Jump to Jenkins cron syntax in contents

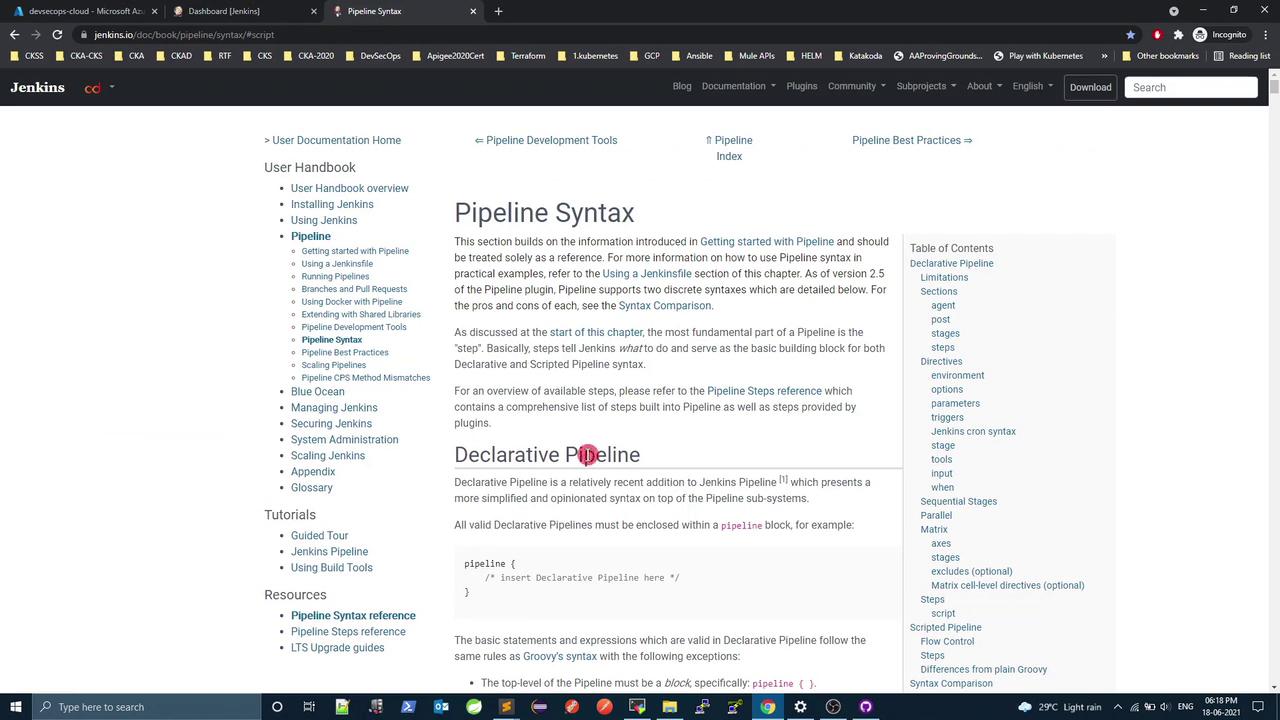click(x=973, y=432)
